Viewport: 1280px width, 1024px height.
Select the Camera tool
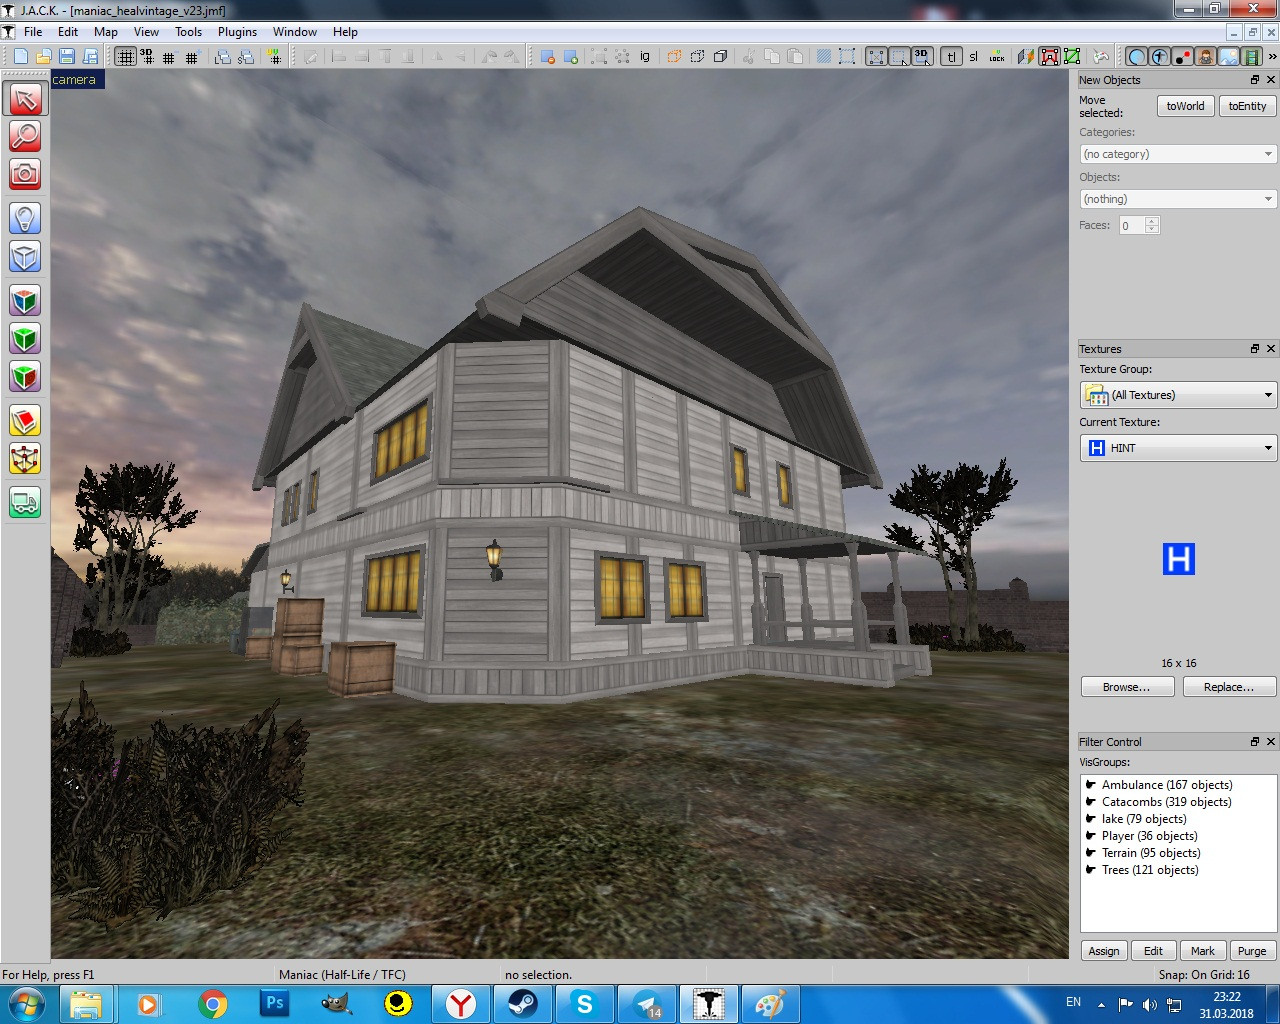[x=25, y=174]
